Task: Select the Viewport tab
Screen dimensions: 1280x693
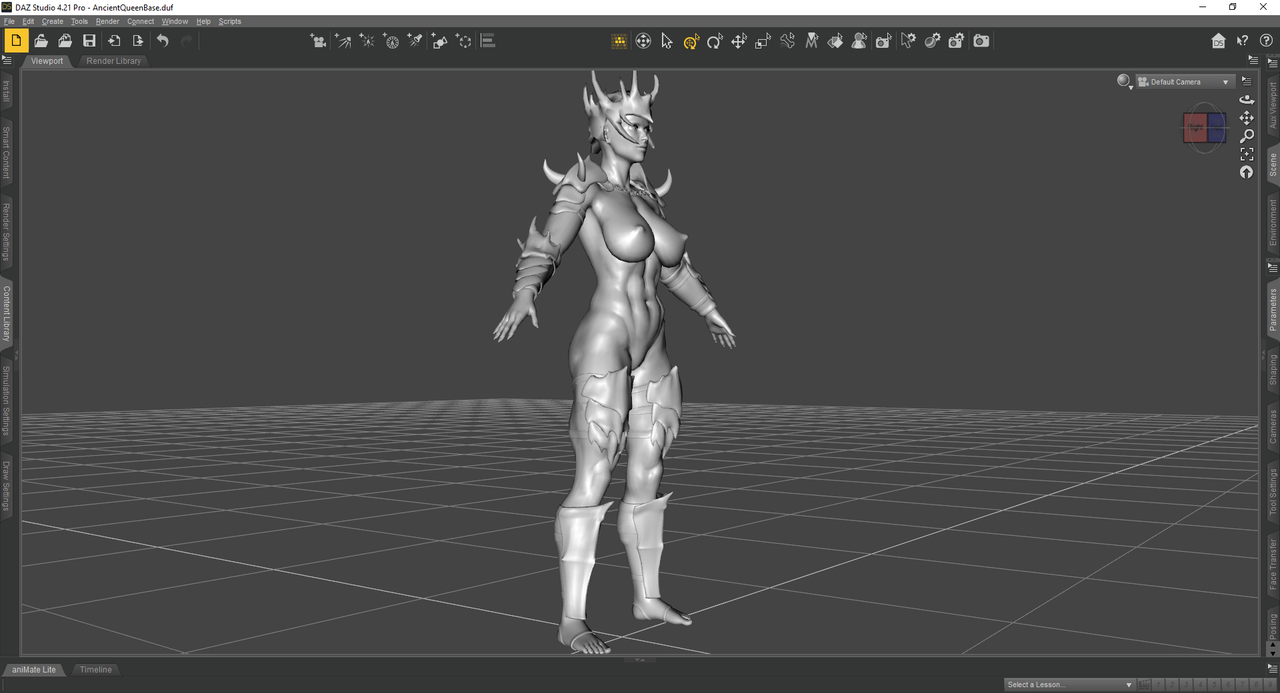Action: click(x=47, y=61)
